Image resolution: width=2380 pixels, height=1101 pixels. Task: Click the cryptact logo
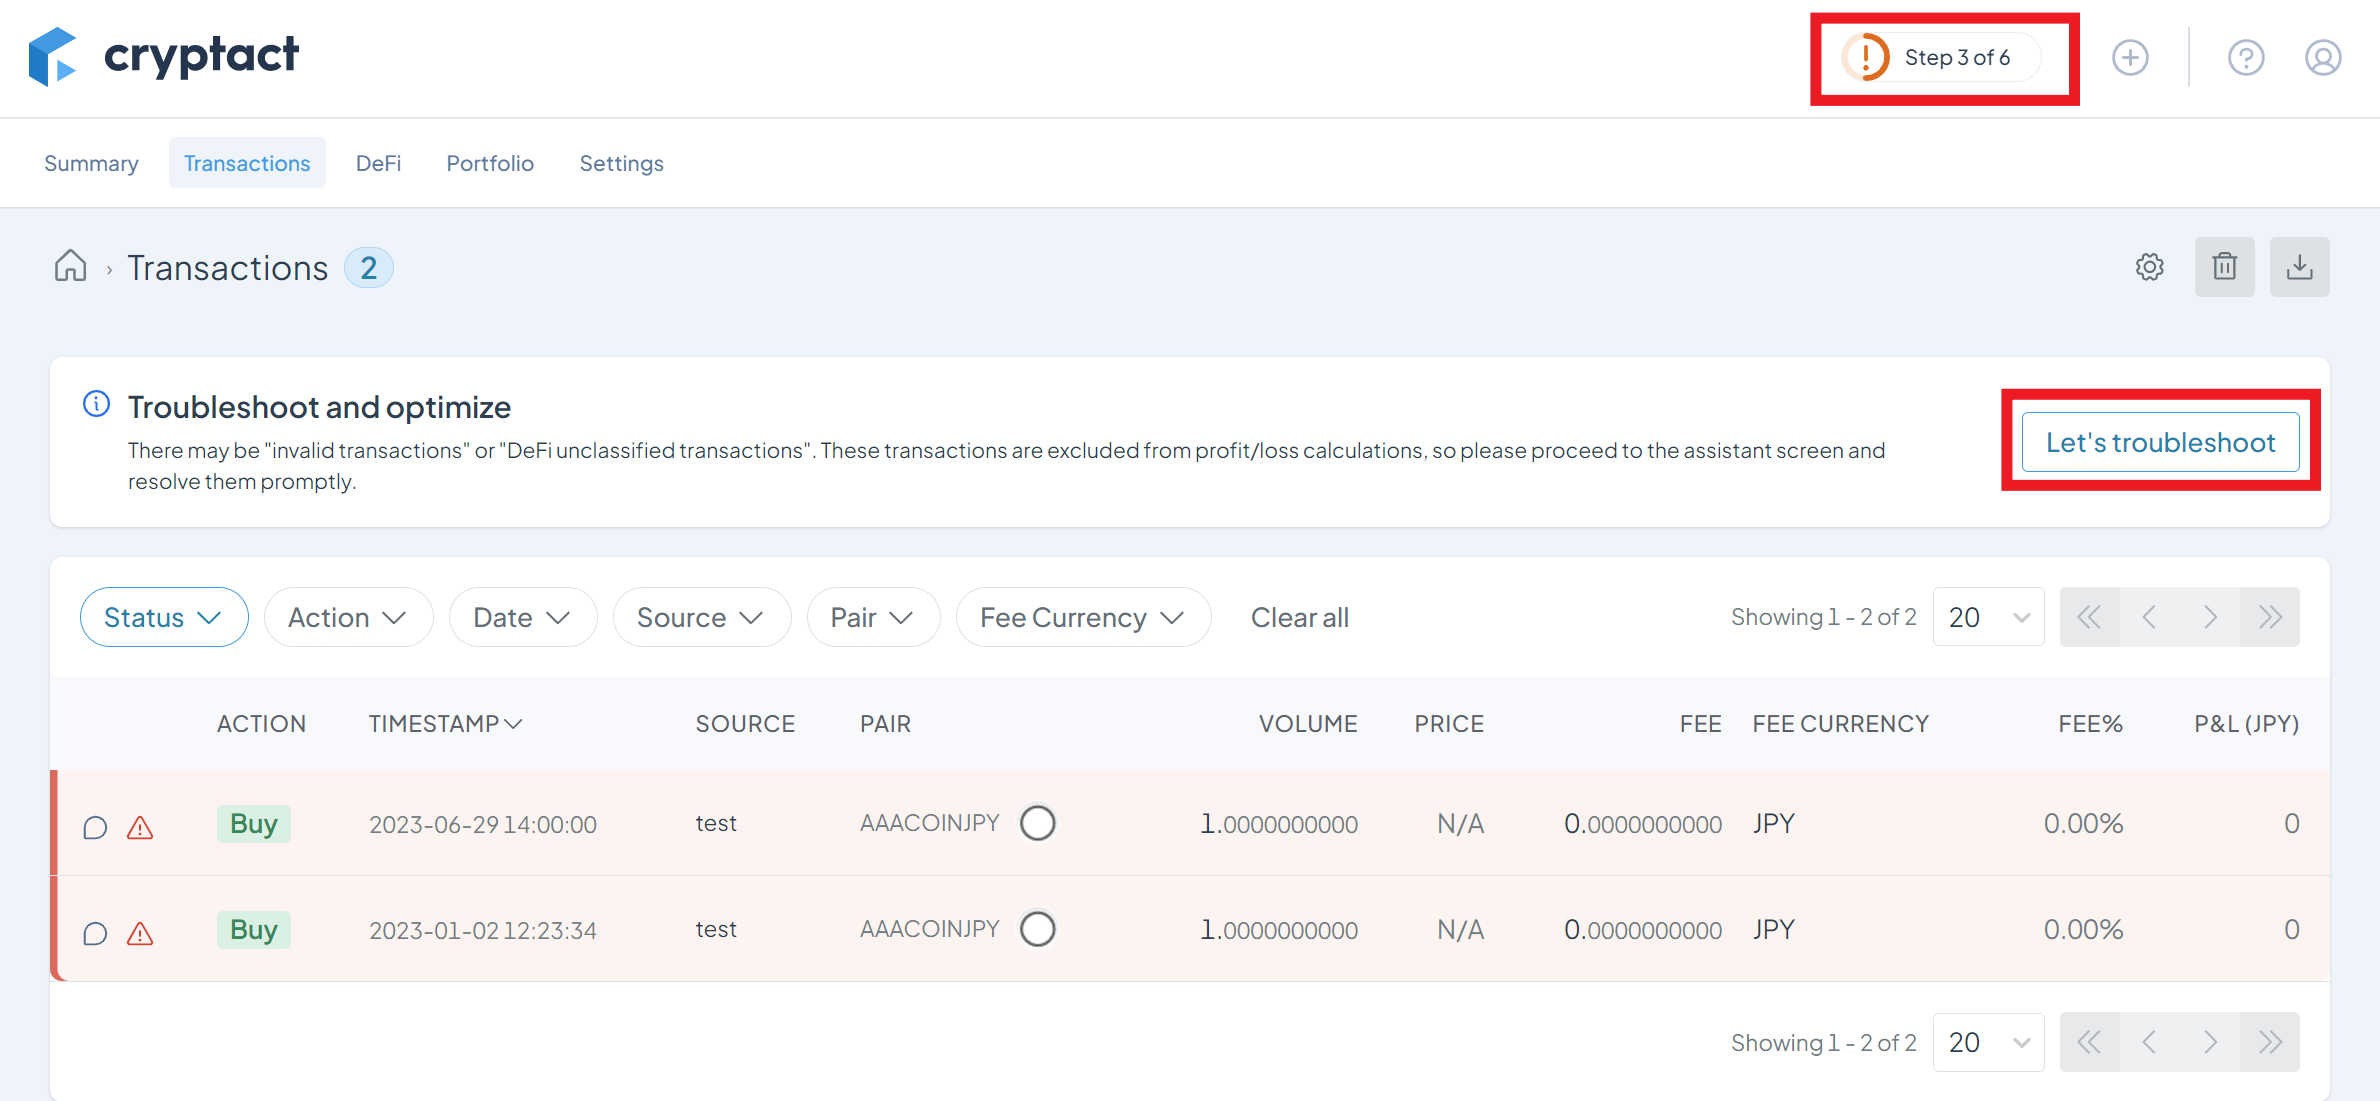pyautogui.click(x=165, y=57)
